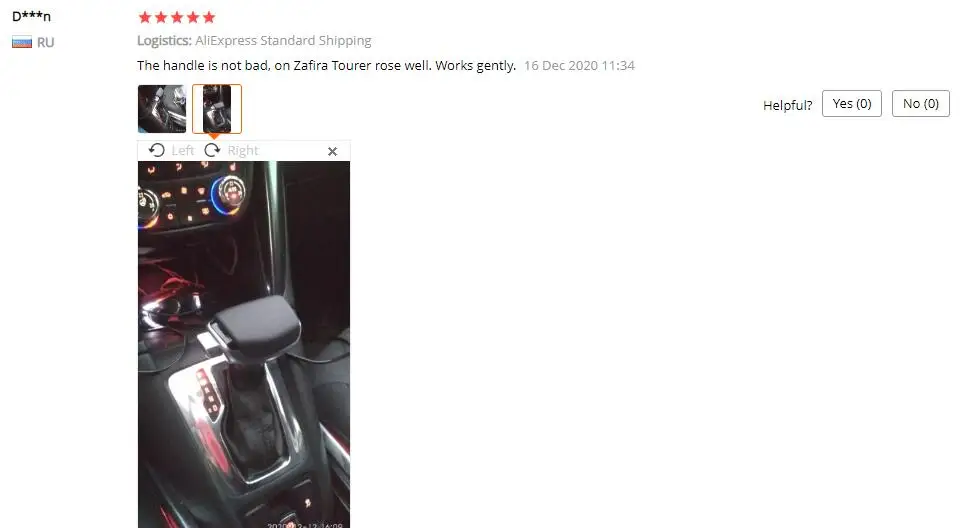Click the fifth red star
Screen dimensions: 964x528
tap(209, 17)
